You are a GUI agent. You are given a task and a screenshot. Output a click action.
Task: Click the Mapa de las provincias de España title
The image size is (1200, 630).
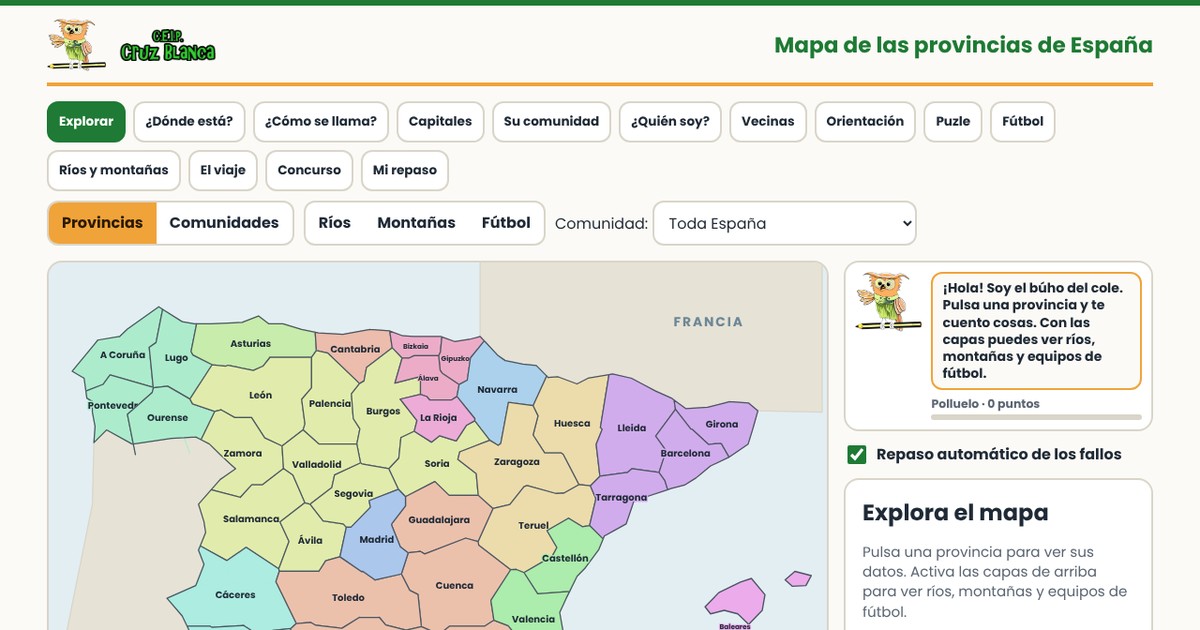point(963,45)
